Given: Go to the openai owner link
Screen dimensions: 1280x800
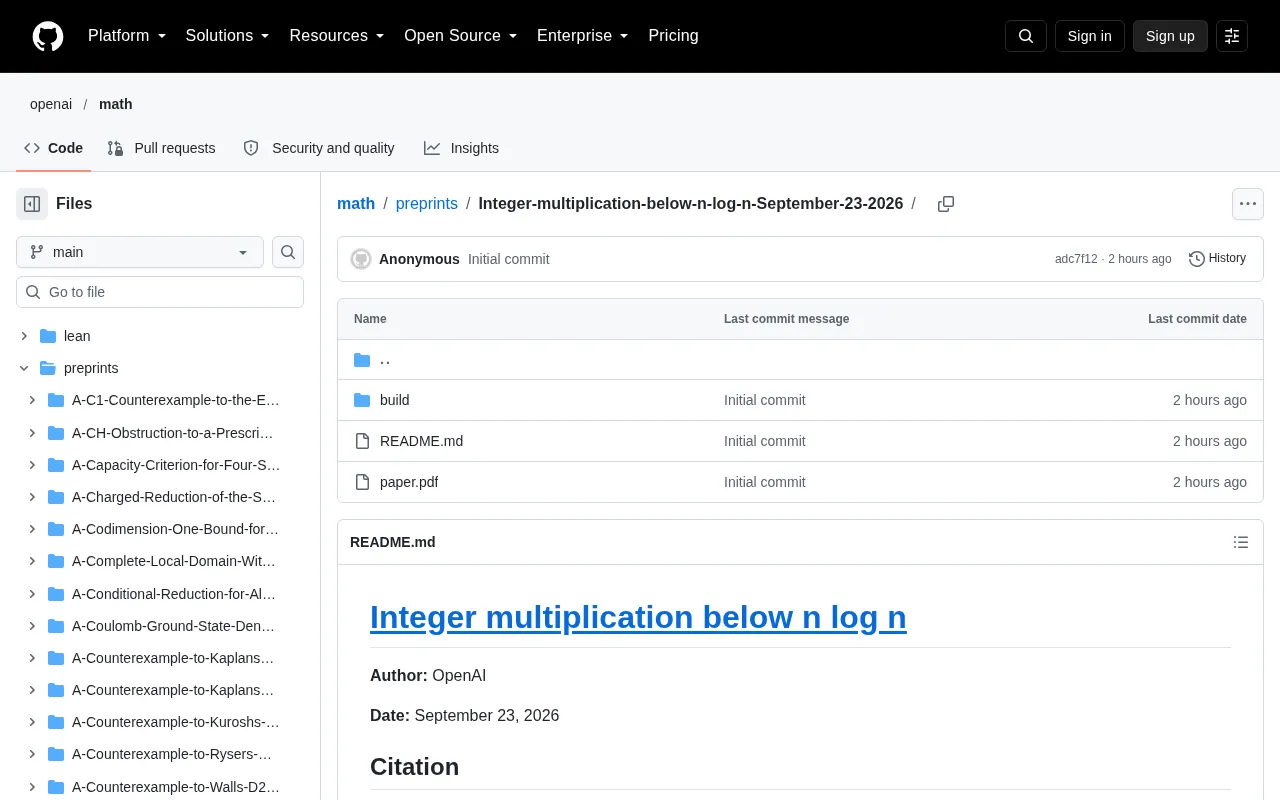Looking at the screenshot, I should [x=51, y=104].
